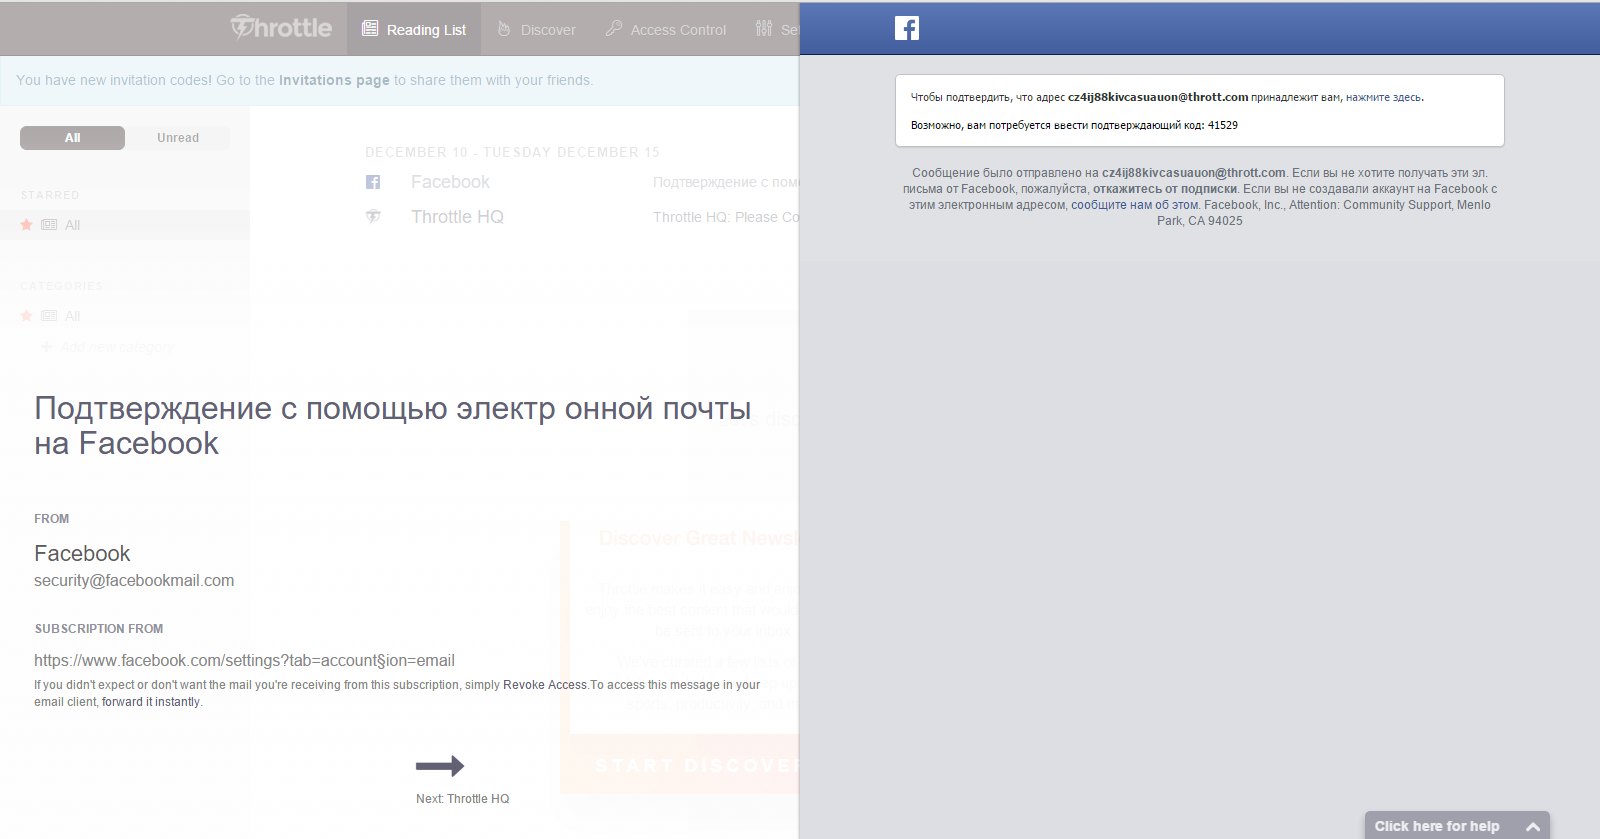Open the Reading List tab

(x=414, y=29)
